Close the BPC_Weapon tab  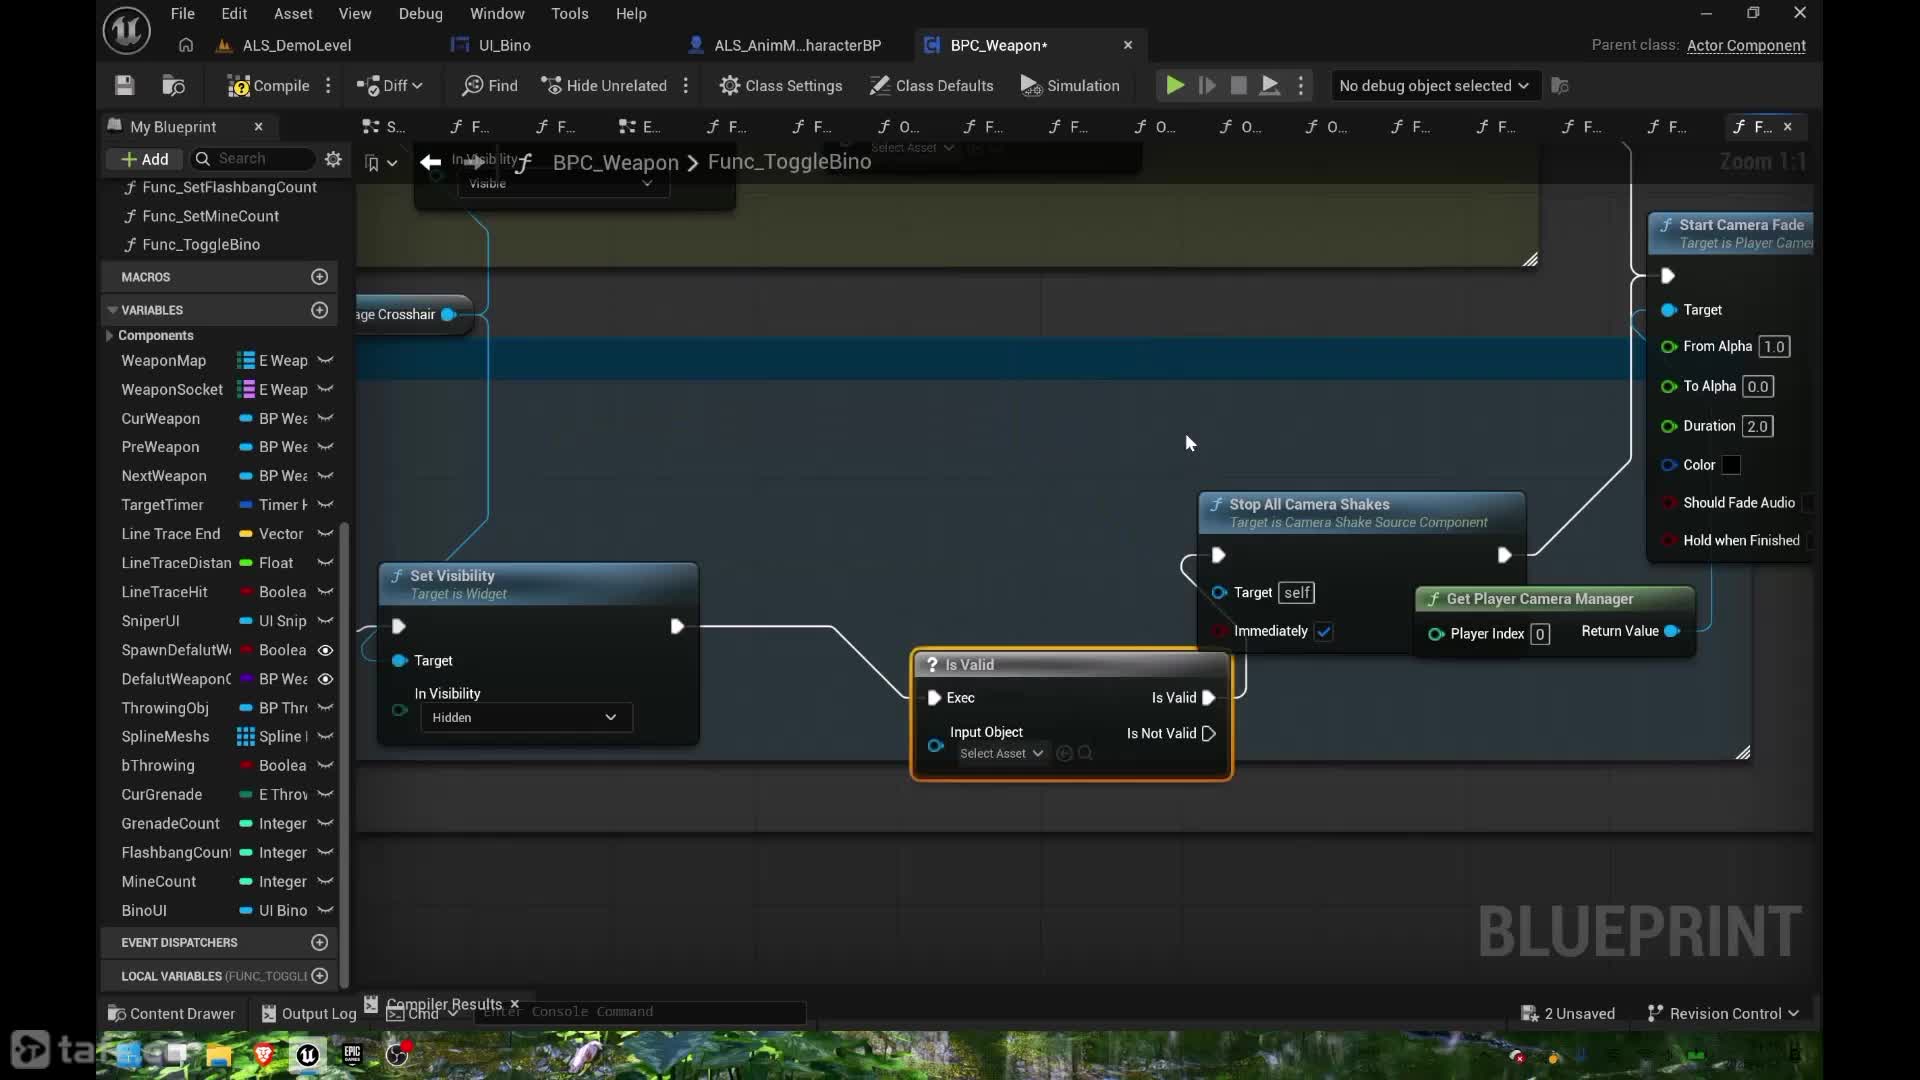tap(1128, 45)
